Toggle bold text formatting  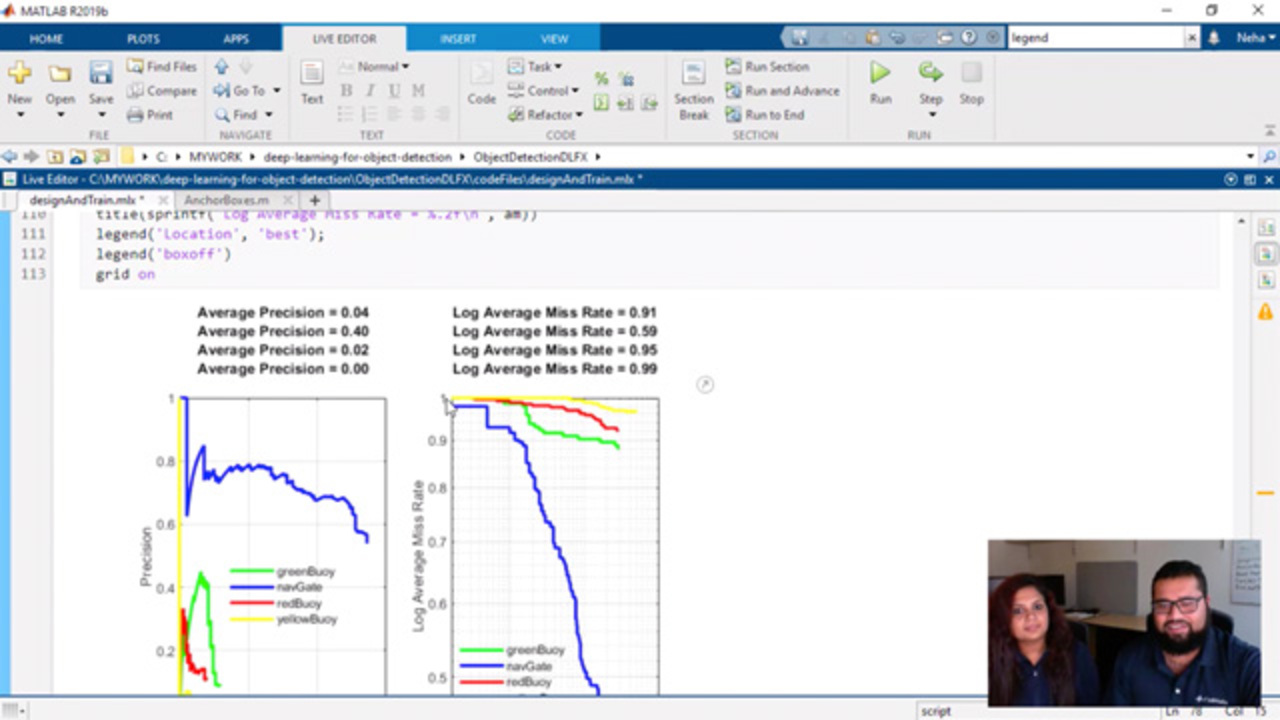pos(346,91)
